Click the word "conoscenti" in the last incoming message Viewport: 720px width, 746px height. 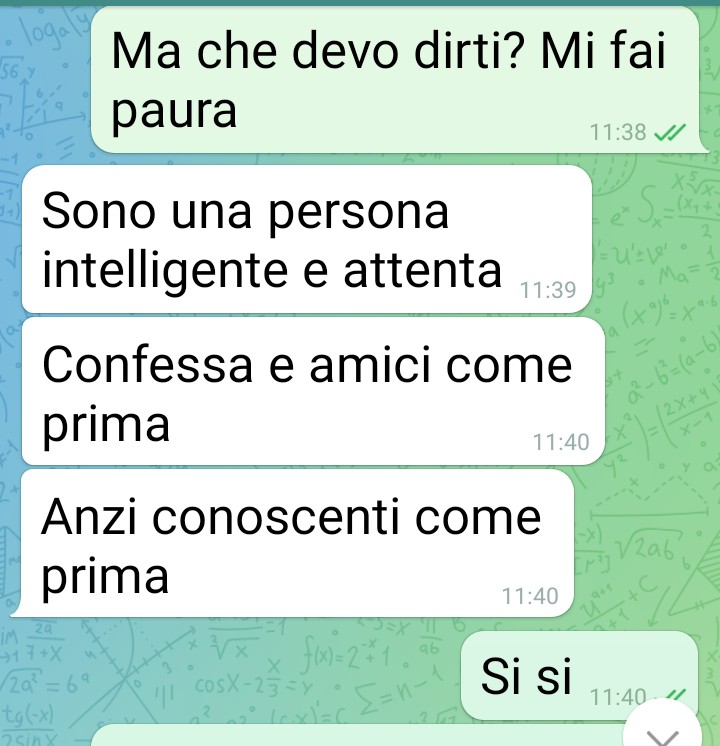click(275, 518)
